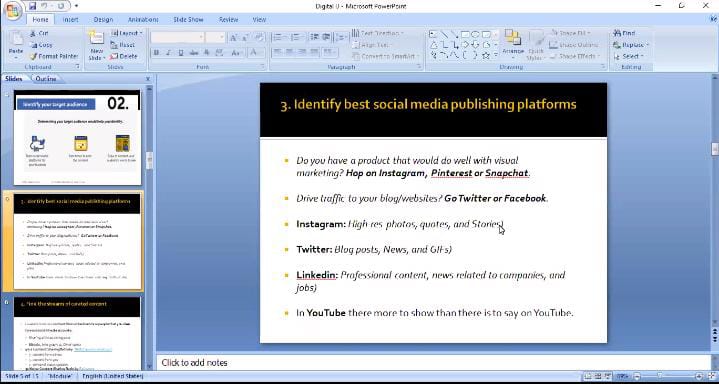Screen dimensions: 719x384
Task: Open the Clipboard dialog launcher
Action: 77,67
